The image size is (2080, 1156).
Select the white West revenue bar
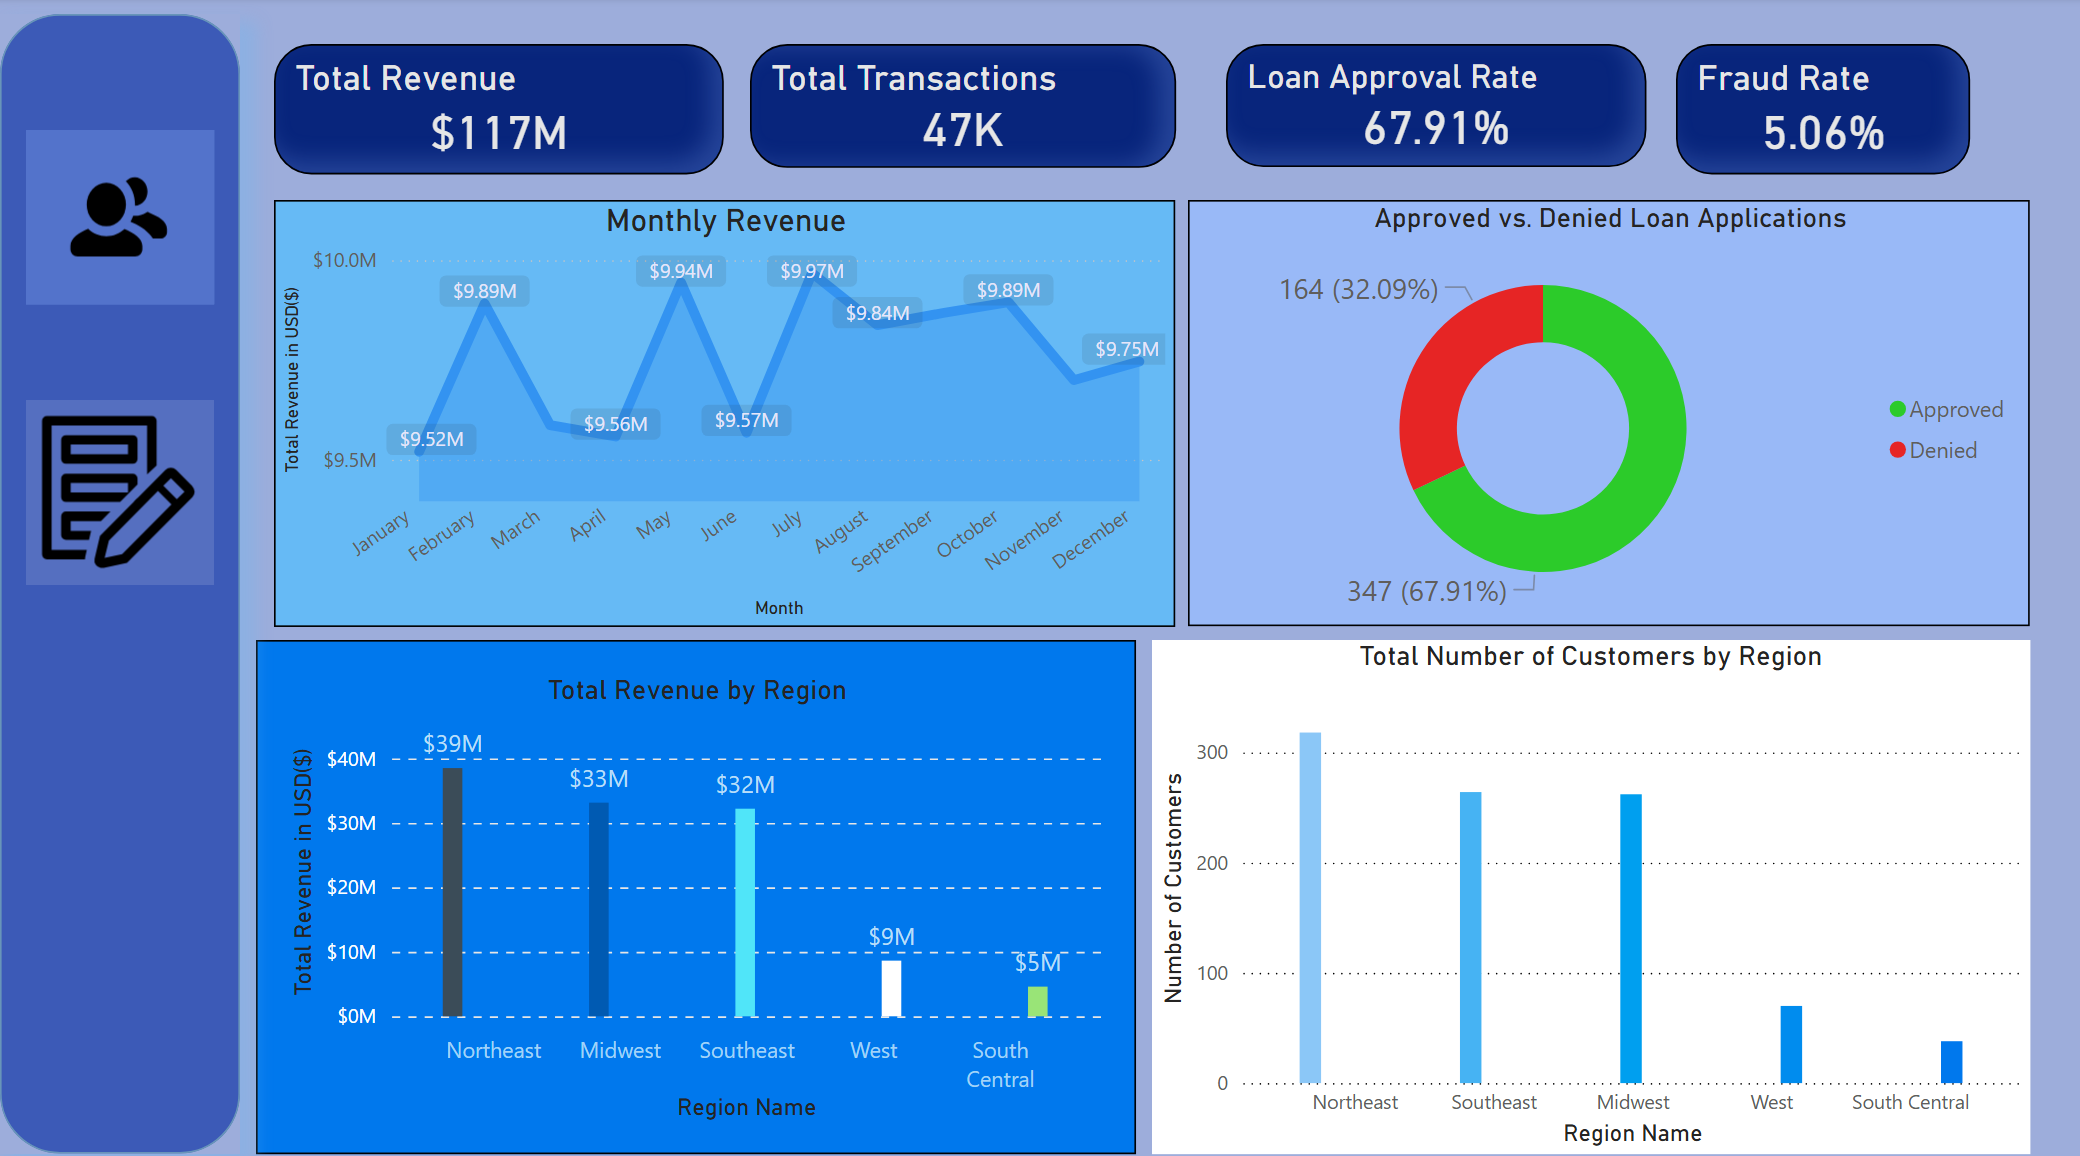pos(891,988)
